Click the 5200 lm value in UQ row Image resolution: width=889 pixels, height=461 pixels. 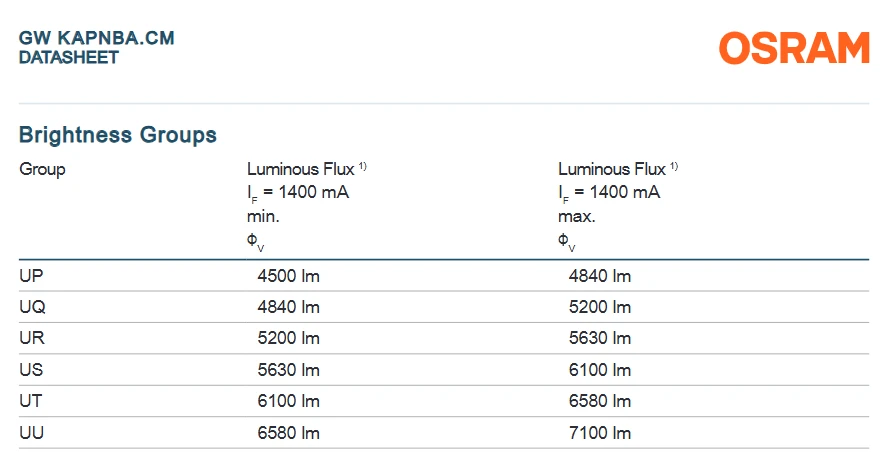point(600,307)
